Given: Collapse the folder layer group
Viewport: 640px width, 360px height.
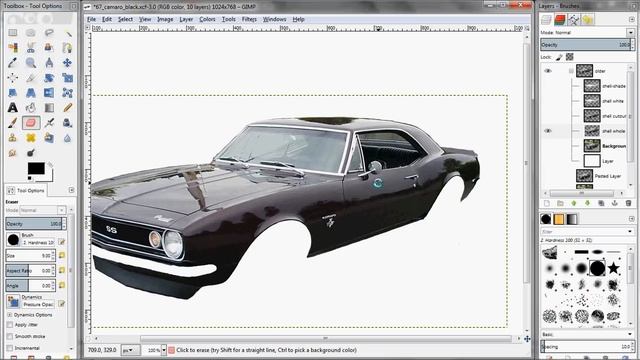Looking at the screenshot, I should tap(571, 71).
